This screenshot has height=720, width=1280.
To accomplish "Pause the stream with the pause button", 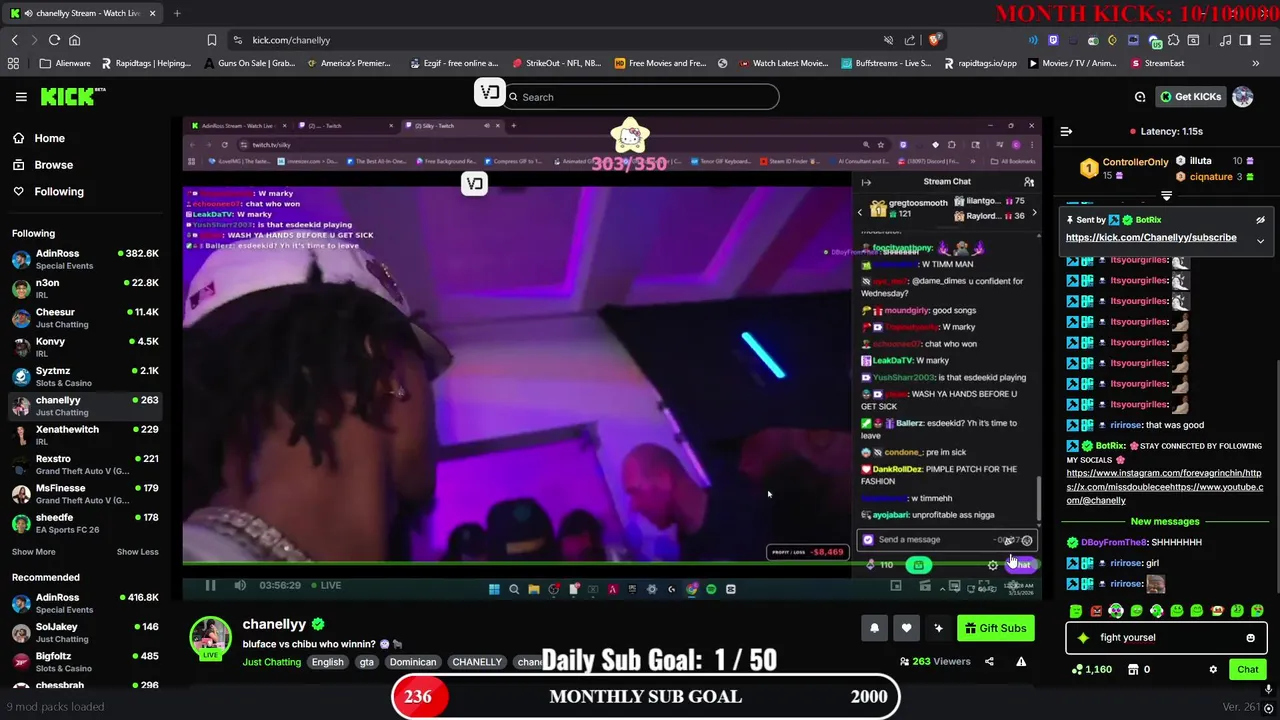I will tap(211, 585).
